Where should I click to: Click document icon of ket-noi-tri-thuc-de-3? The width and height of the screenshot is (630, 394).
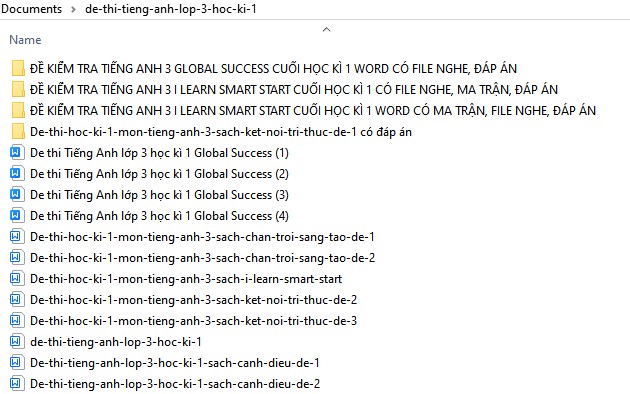16,321
